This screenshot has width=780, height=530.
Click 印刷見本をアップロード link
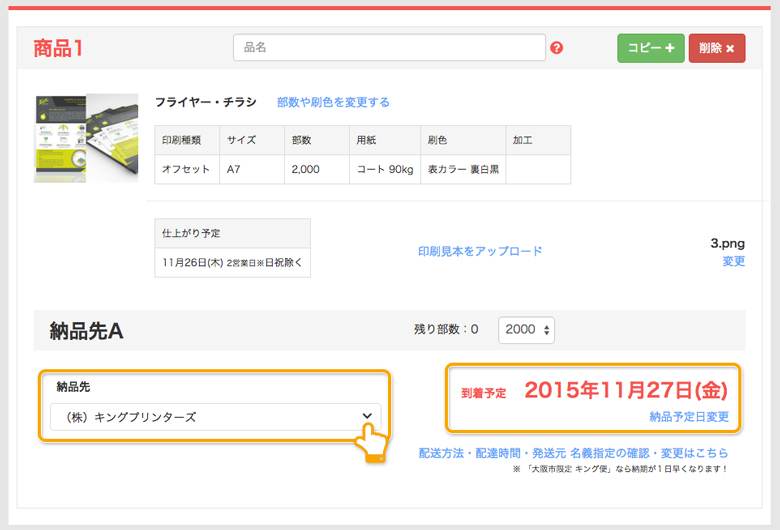480,251
